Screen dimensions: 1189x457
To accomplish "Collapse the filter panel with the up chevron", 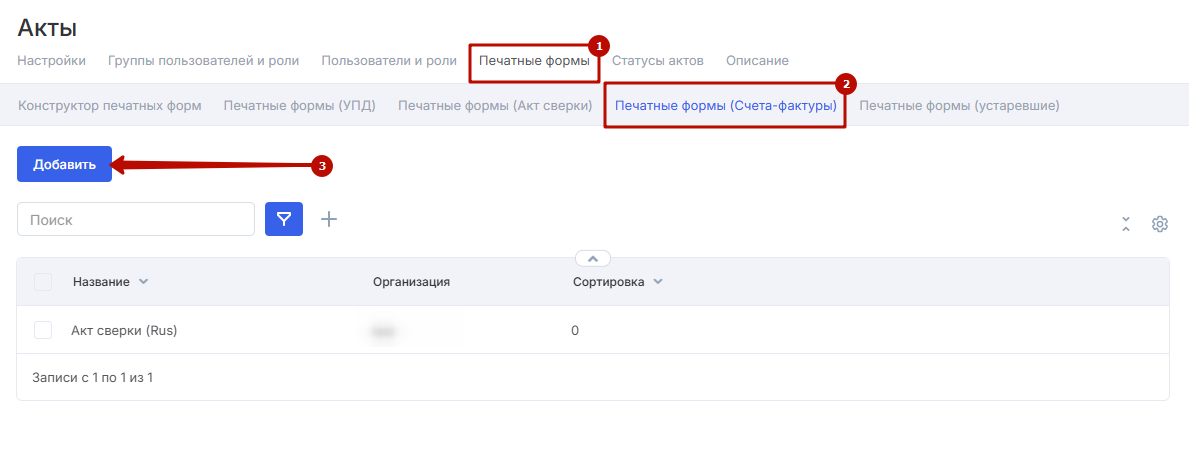I will (x=592, y=258).
